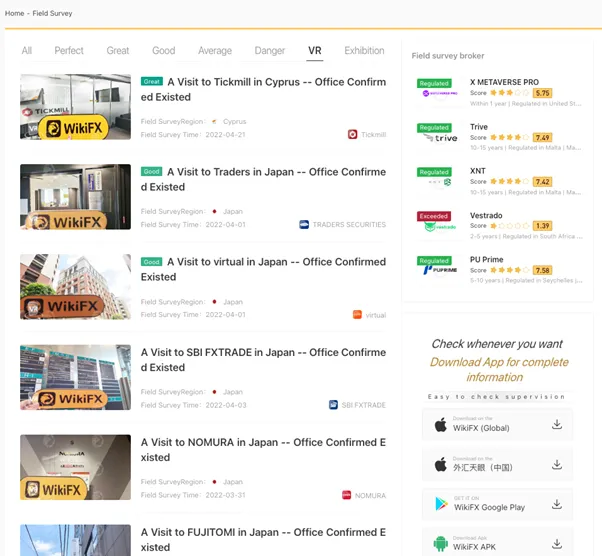Select the VR tab
The width and height of the screenshot is (602, 556).
(x=314, y=51)
